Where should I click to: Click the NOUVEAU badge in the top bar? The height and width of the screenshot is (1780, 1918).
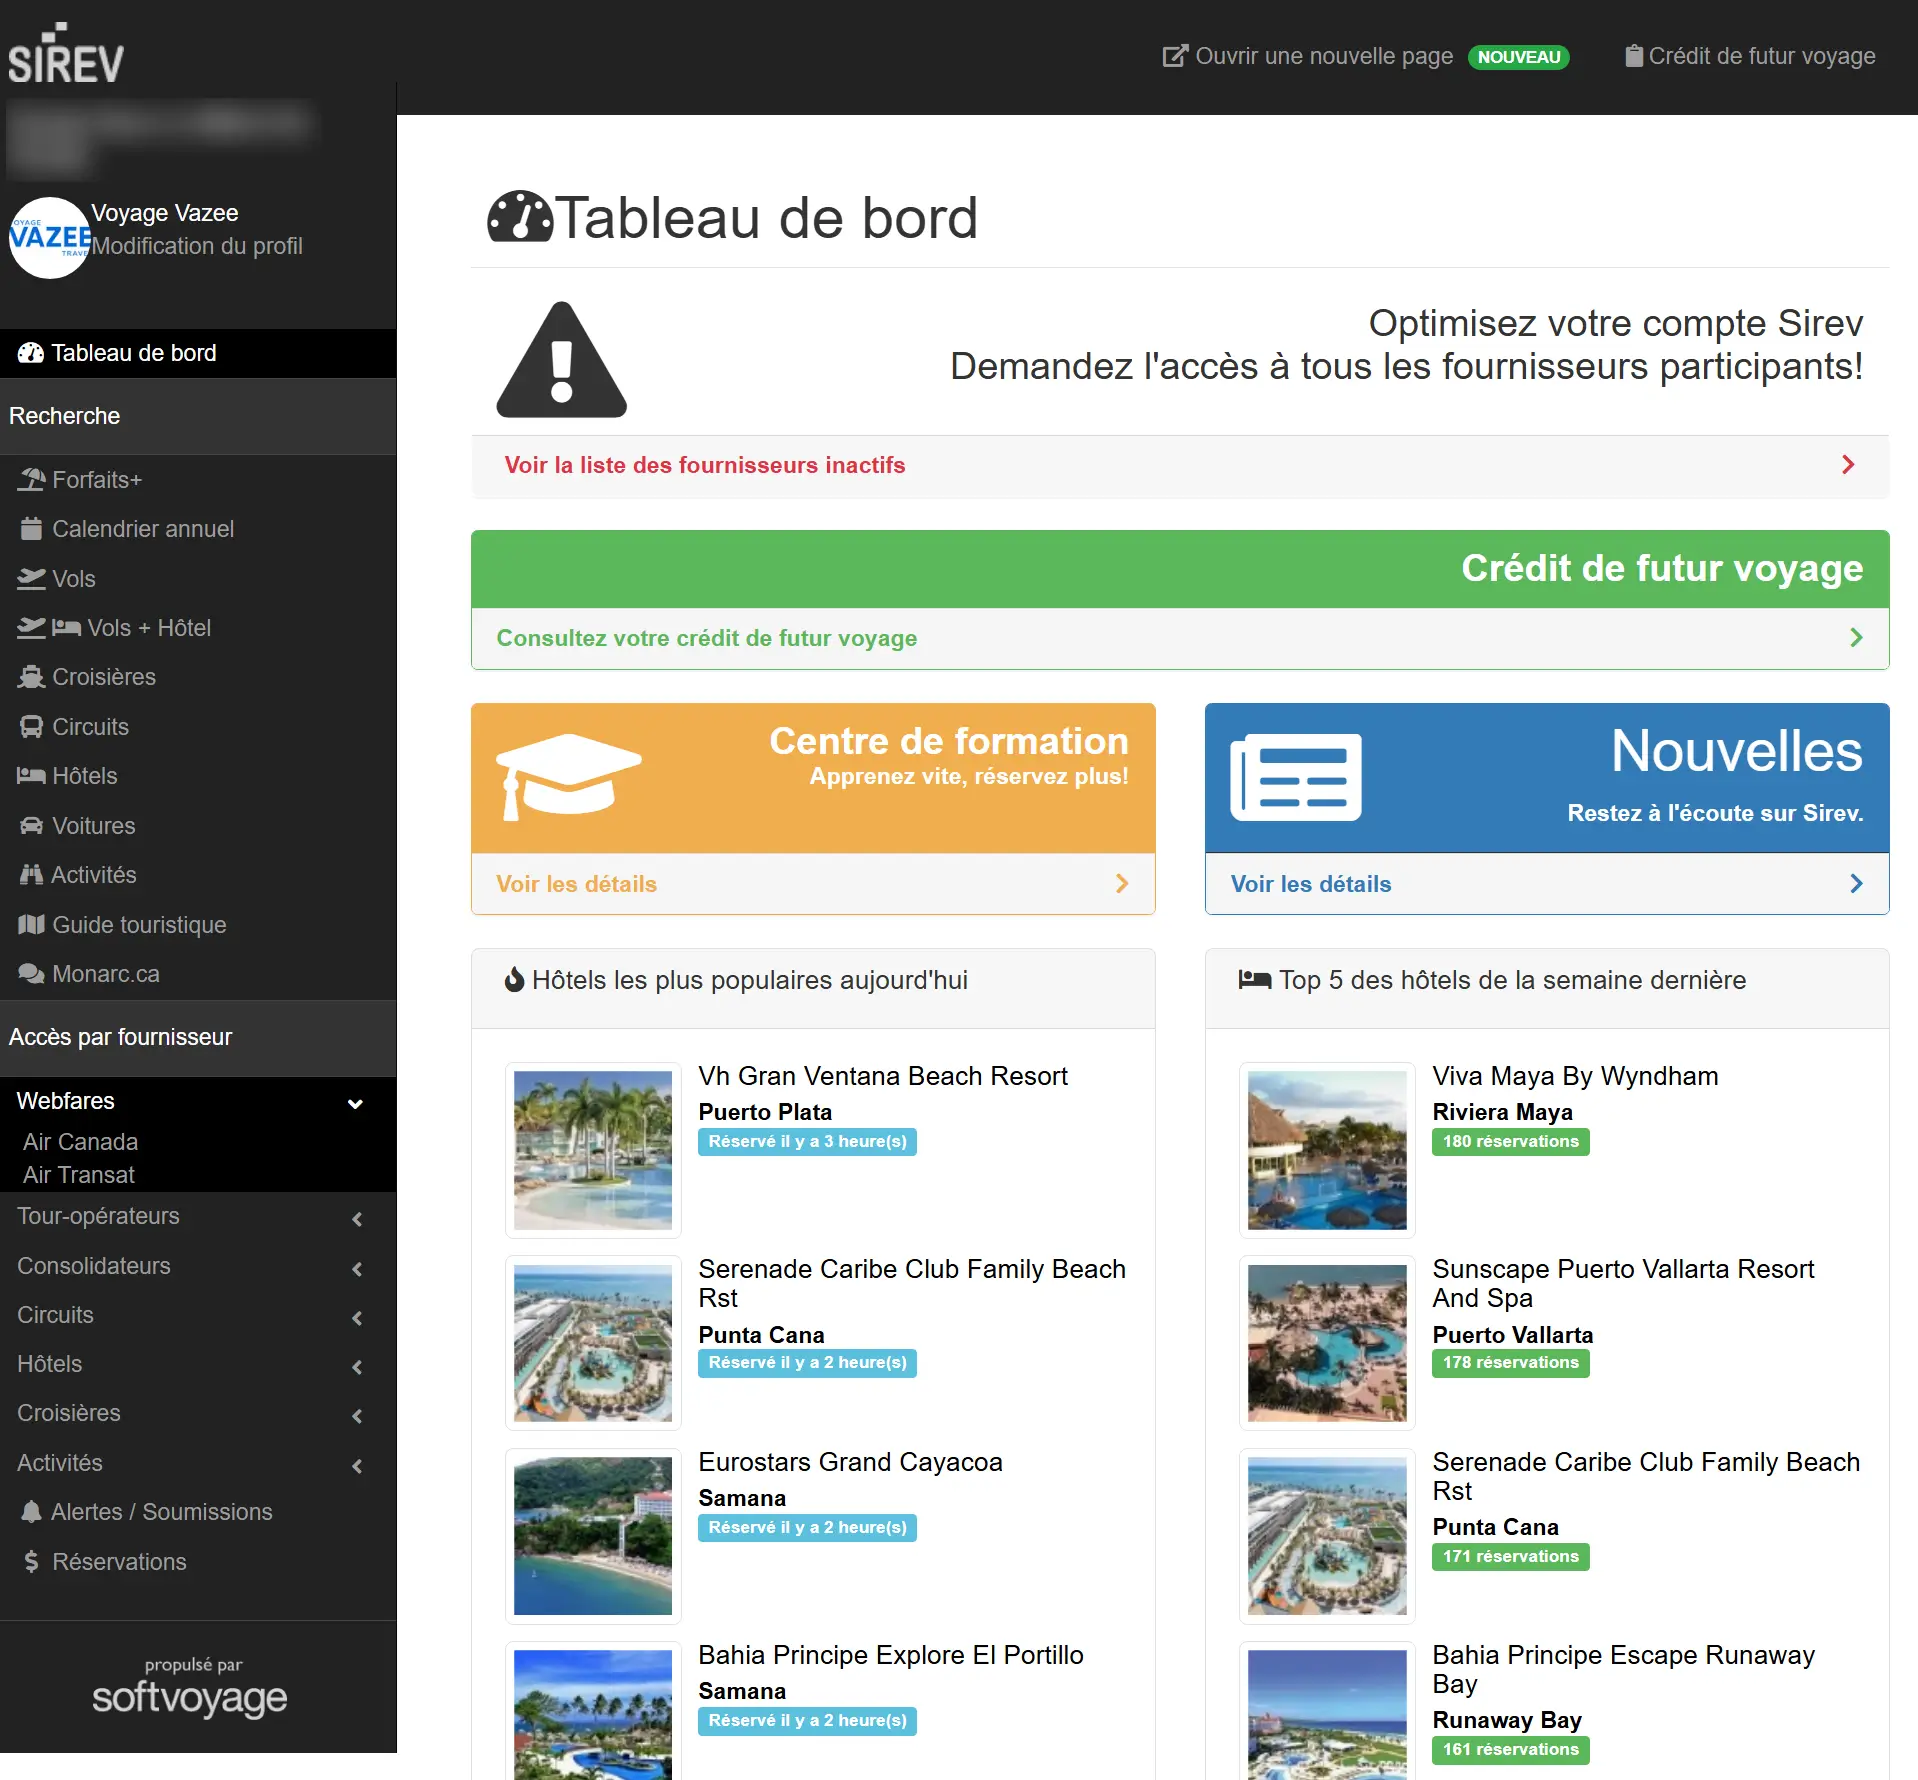coord(1519,57)
